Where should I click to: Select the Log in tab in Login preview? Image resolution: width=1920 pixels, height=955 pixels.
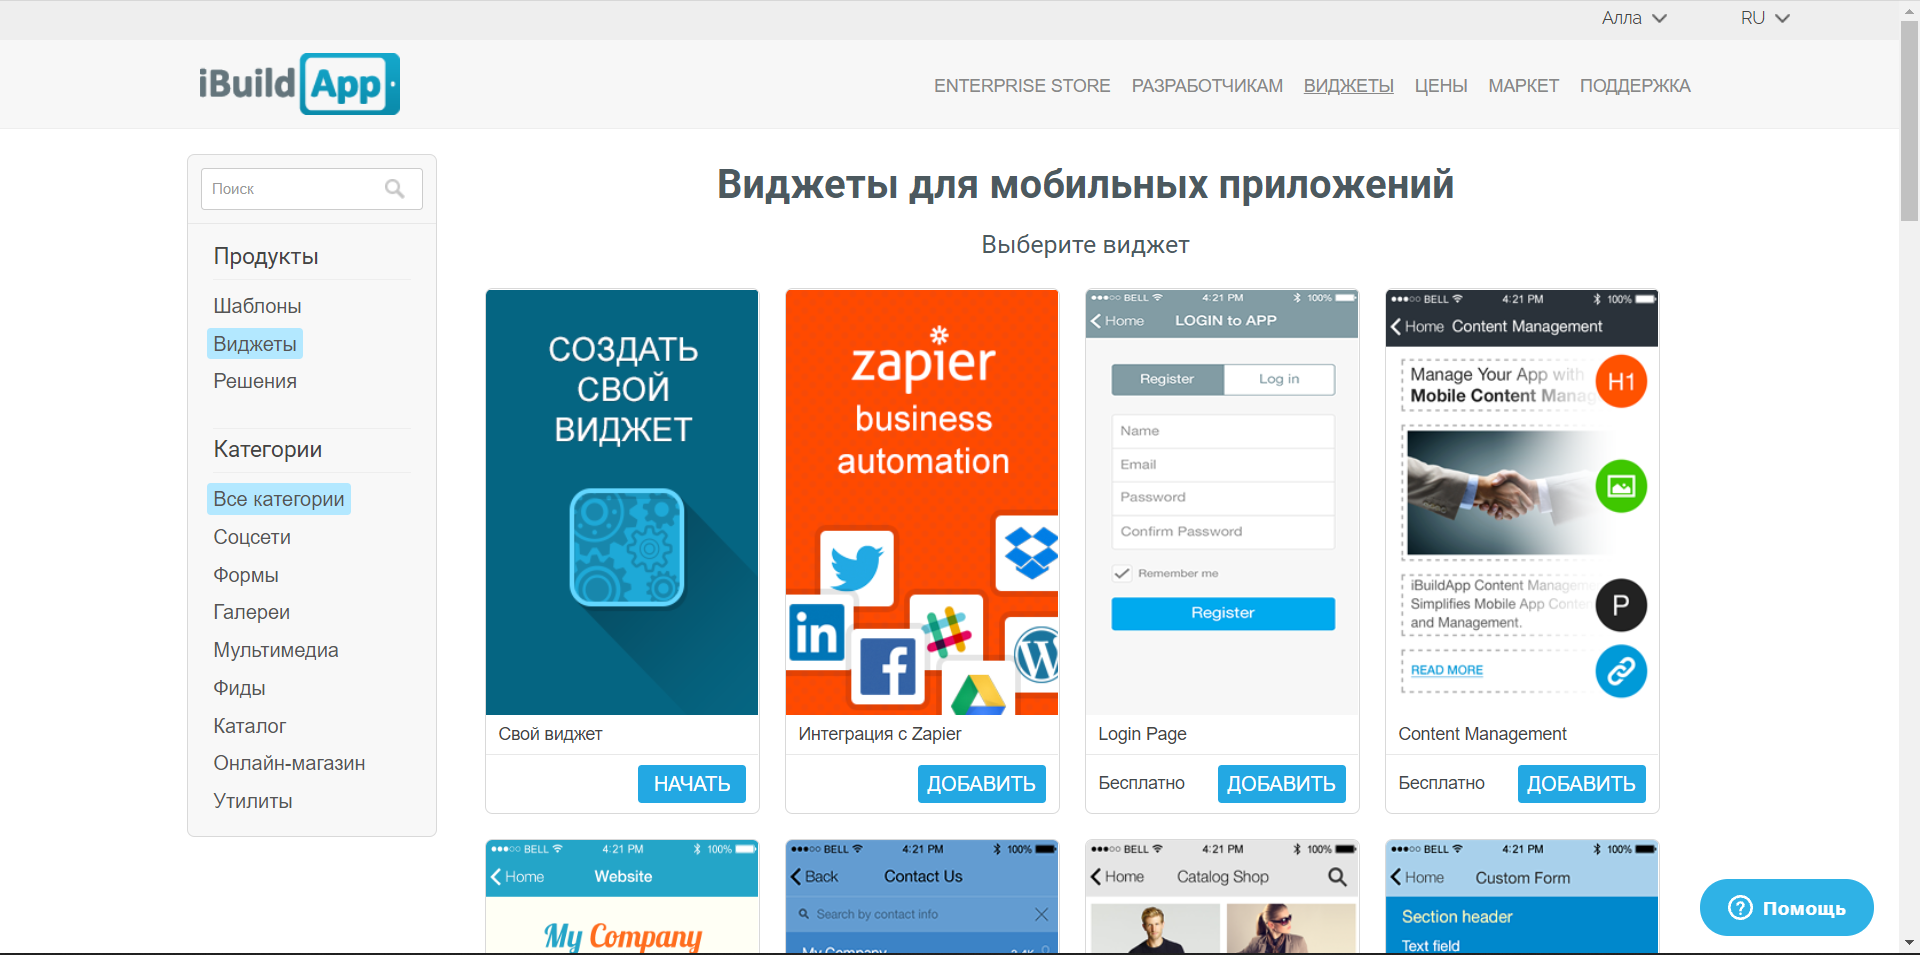point(1279,379)
